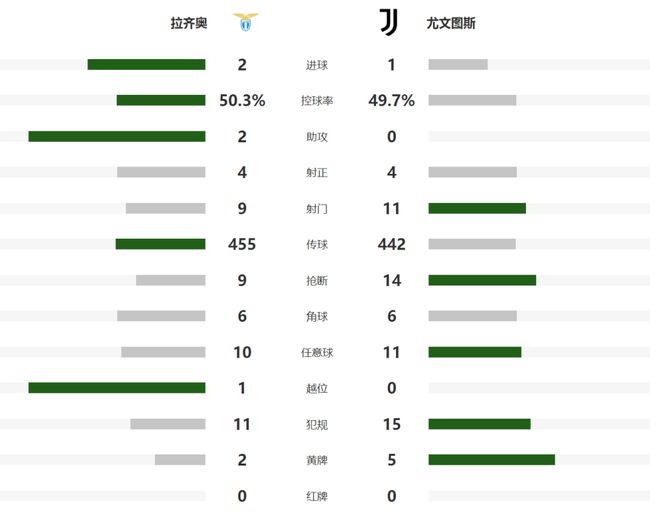Click Juventus's green 抢断 bar
Screen dimensions: 660x513
[482, 280]
